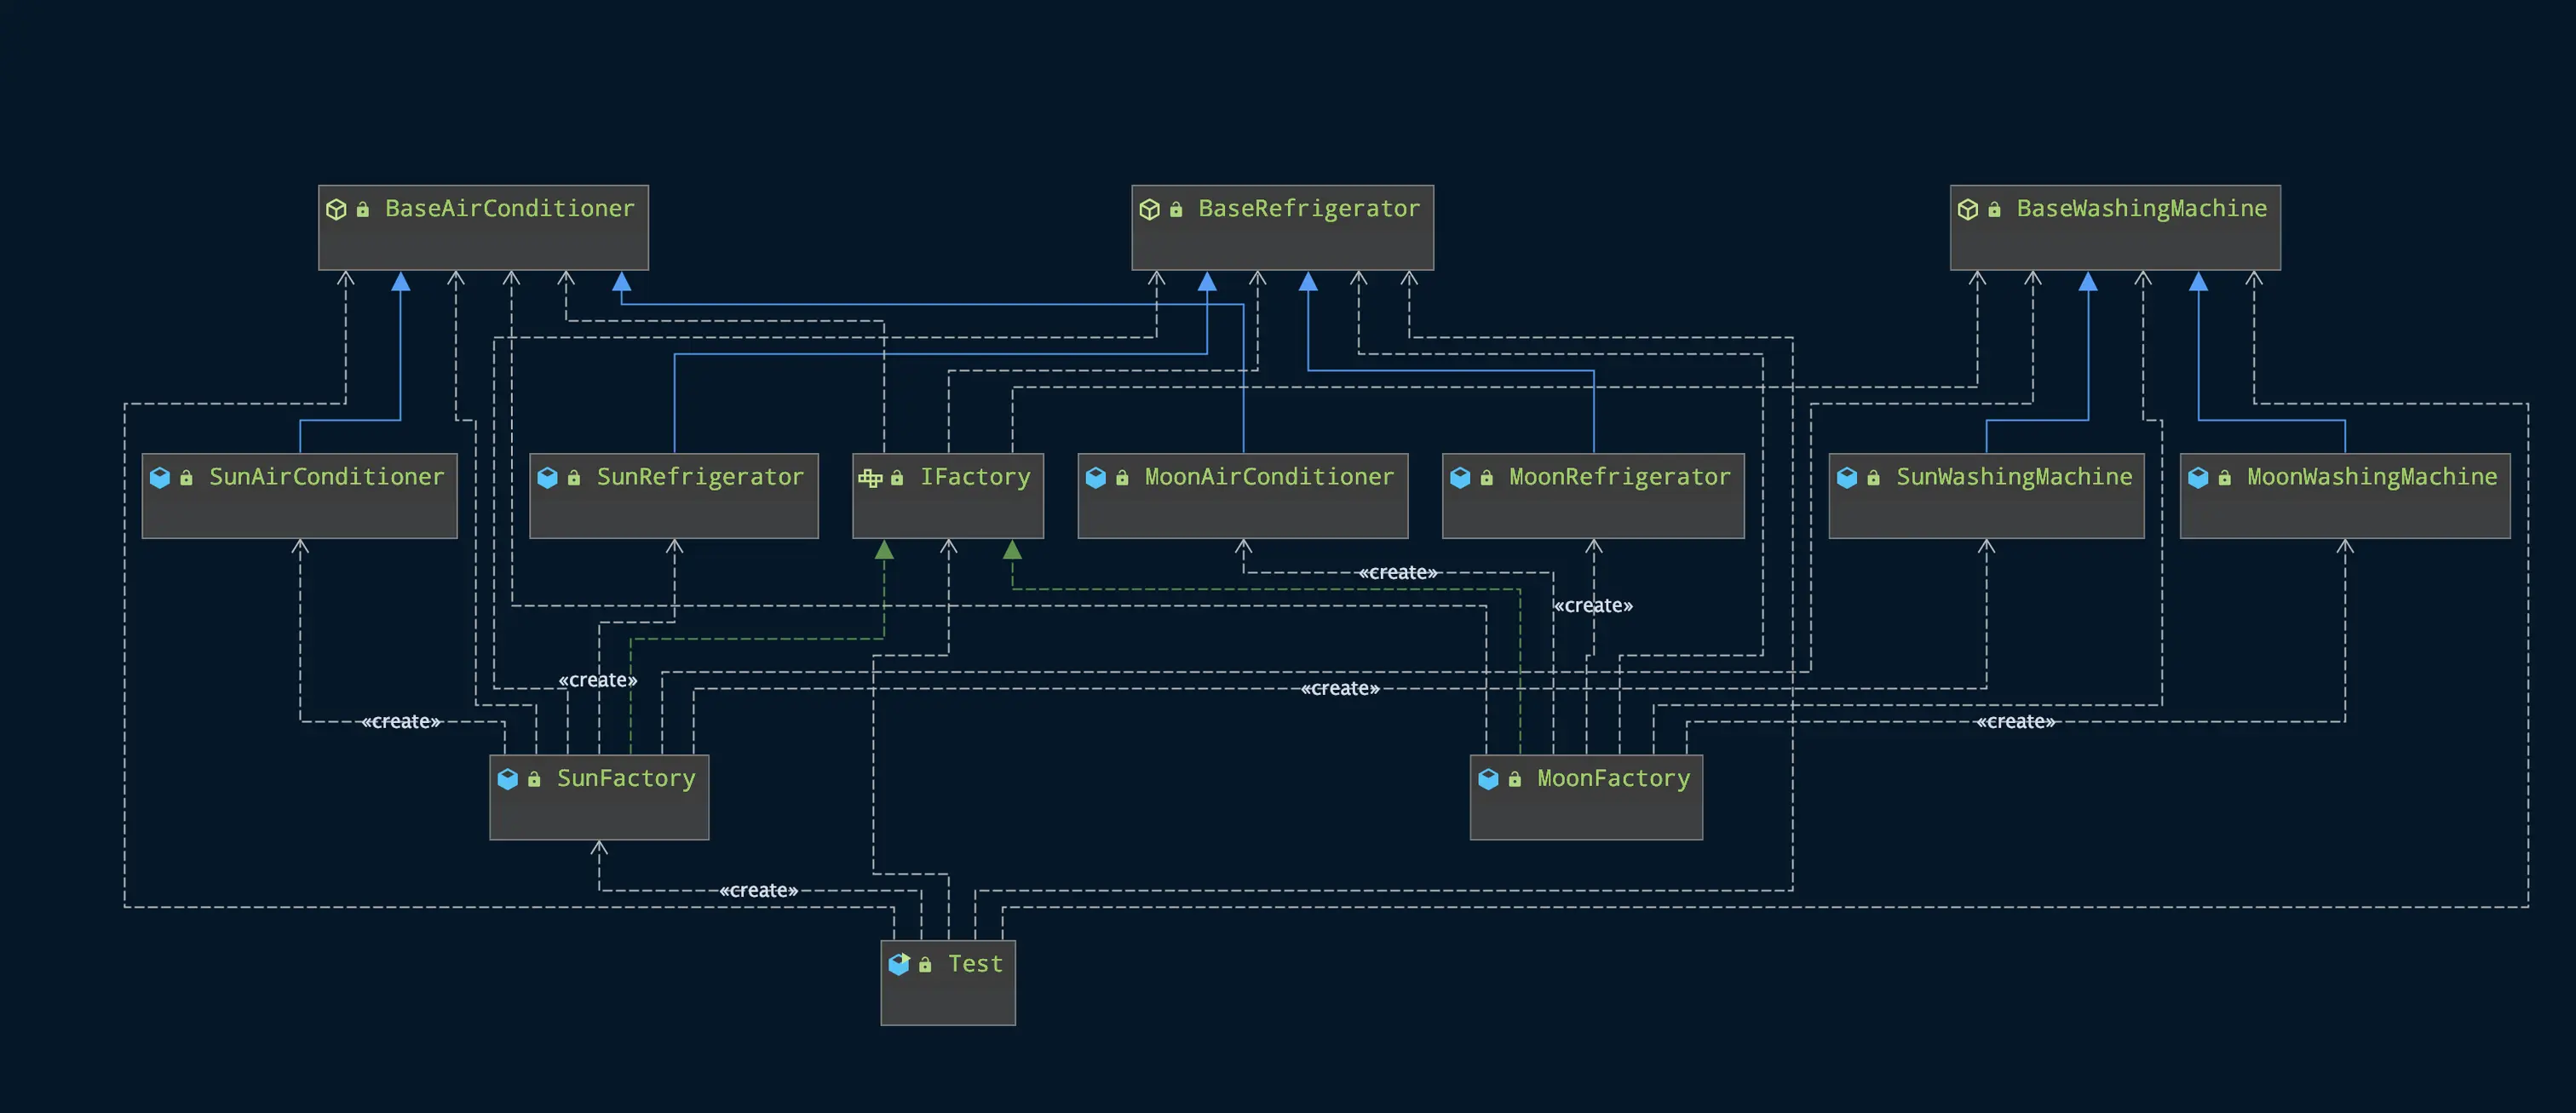
Task: Click the abstract class icon beside BaseRefrigerator
Action: tap(1149, 209)
